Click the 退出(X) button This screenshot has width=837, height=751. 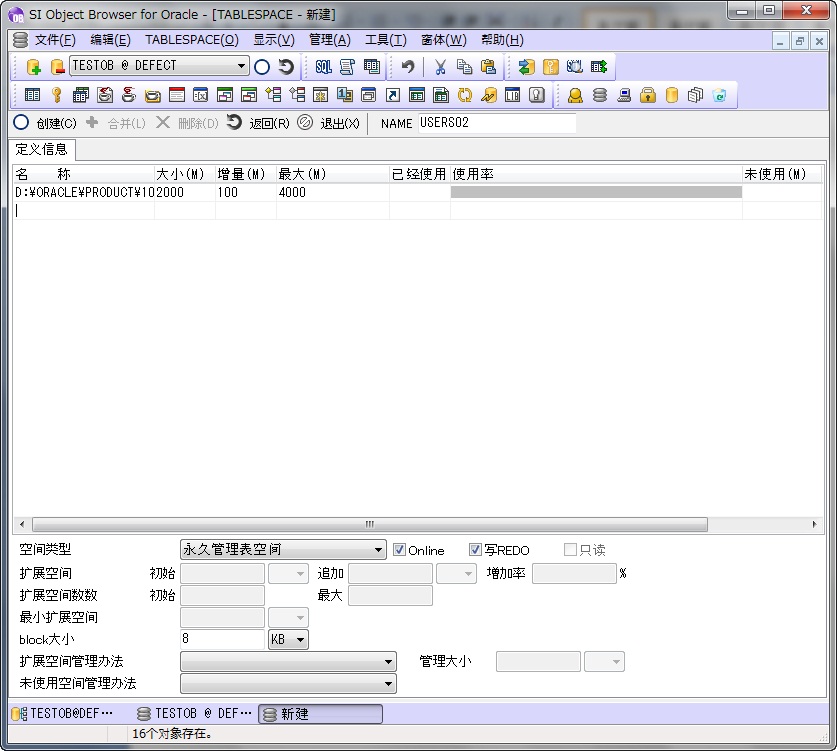tap(329, 123)
